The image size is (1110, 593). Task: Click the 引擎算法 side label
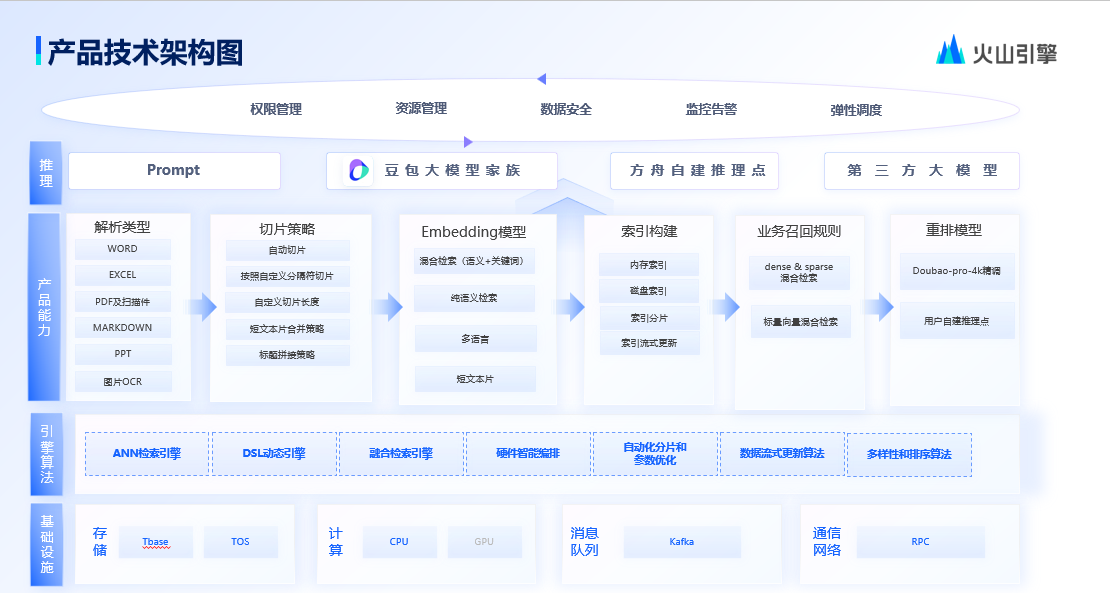(47, 454)
